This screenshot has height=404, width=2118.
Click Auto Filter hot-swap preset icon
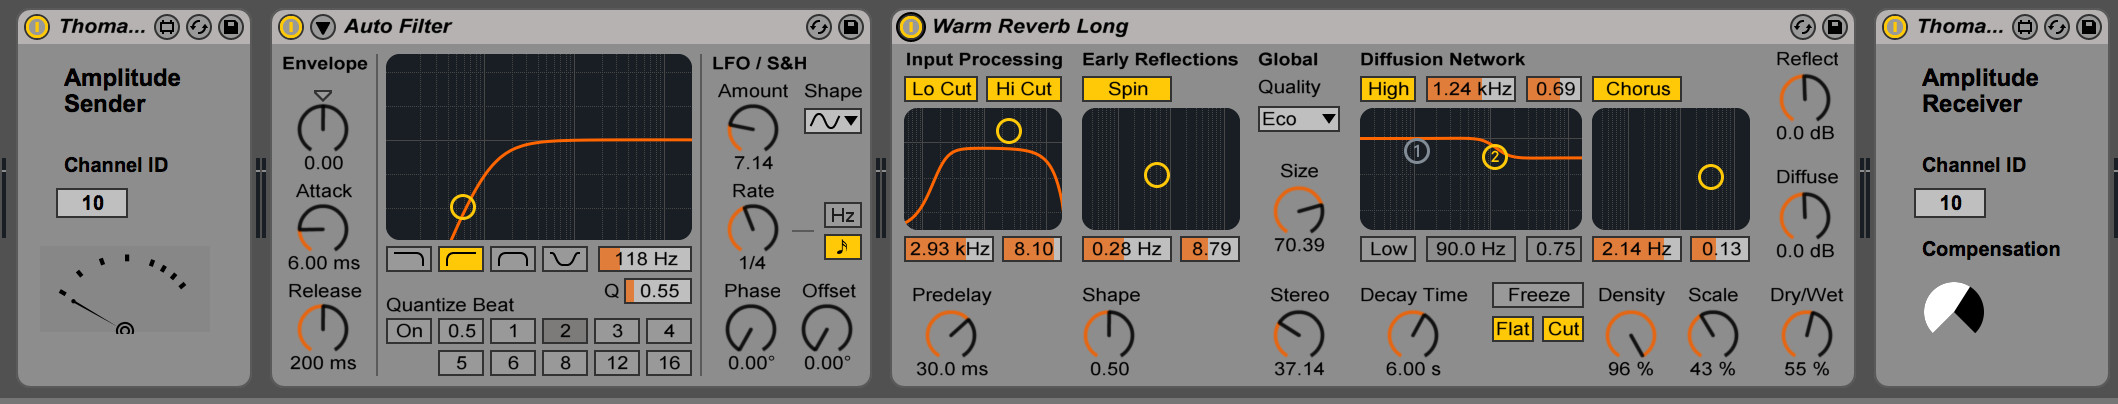(x=819, y=27)
